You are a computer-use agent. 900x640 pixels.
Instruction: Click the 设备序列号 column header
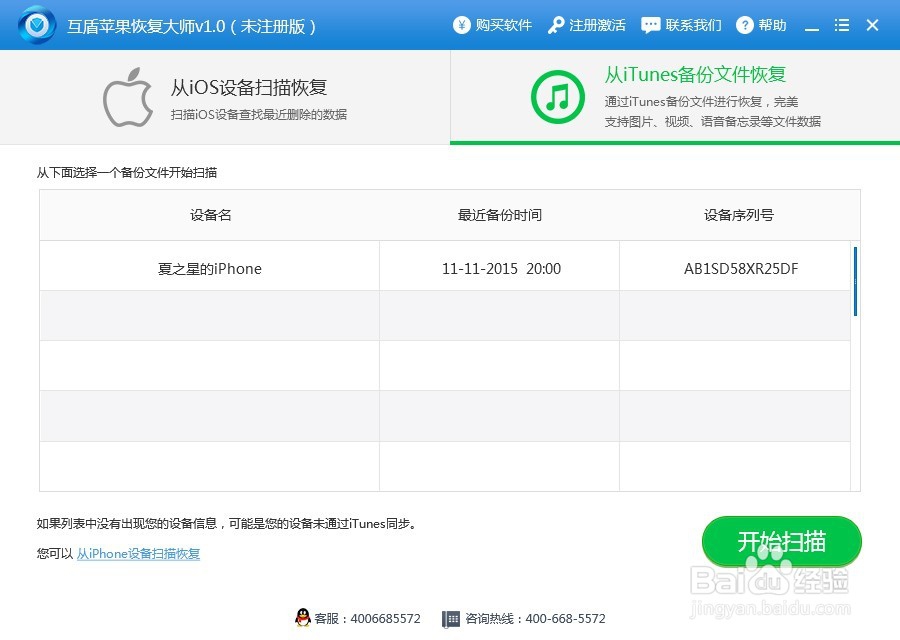point(739,215)
